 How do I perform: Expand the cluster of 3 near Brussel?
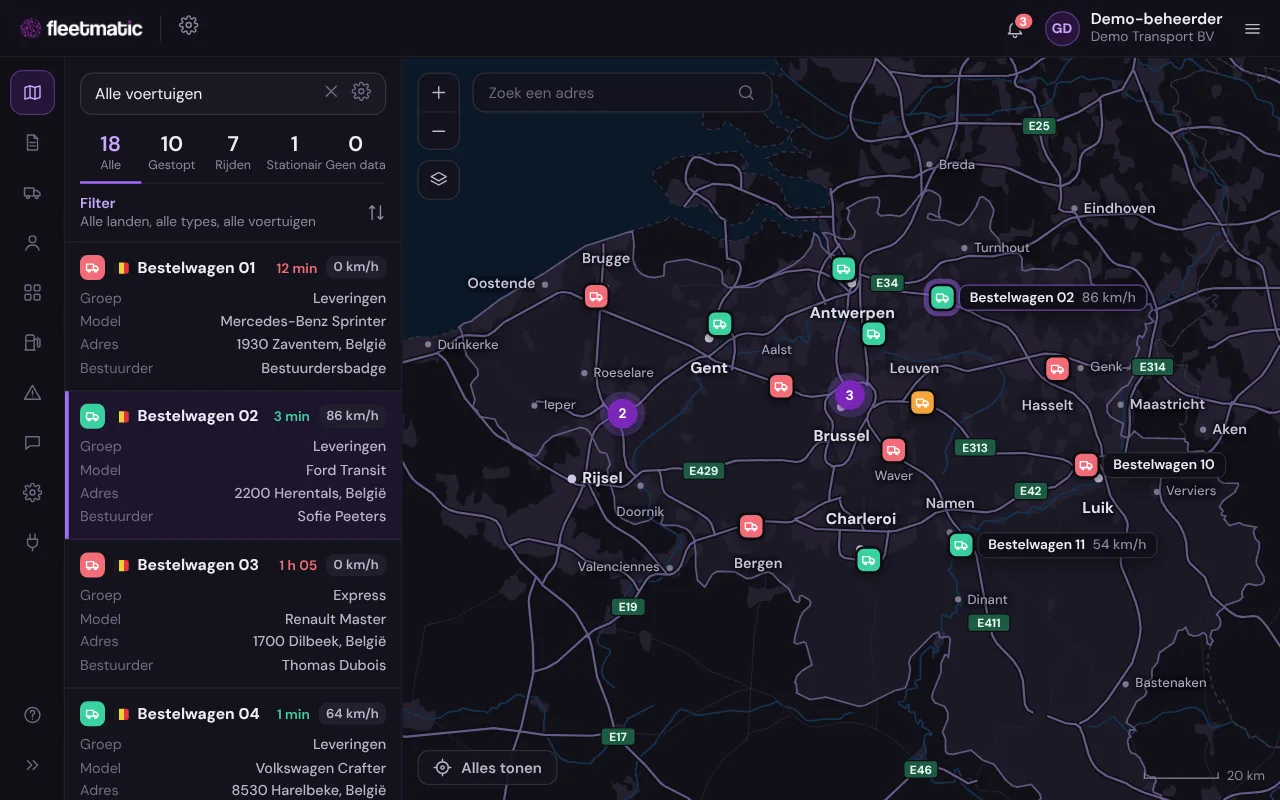click(849, 395)
